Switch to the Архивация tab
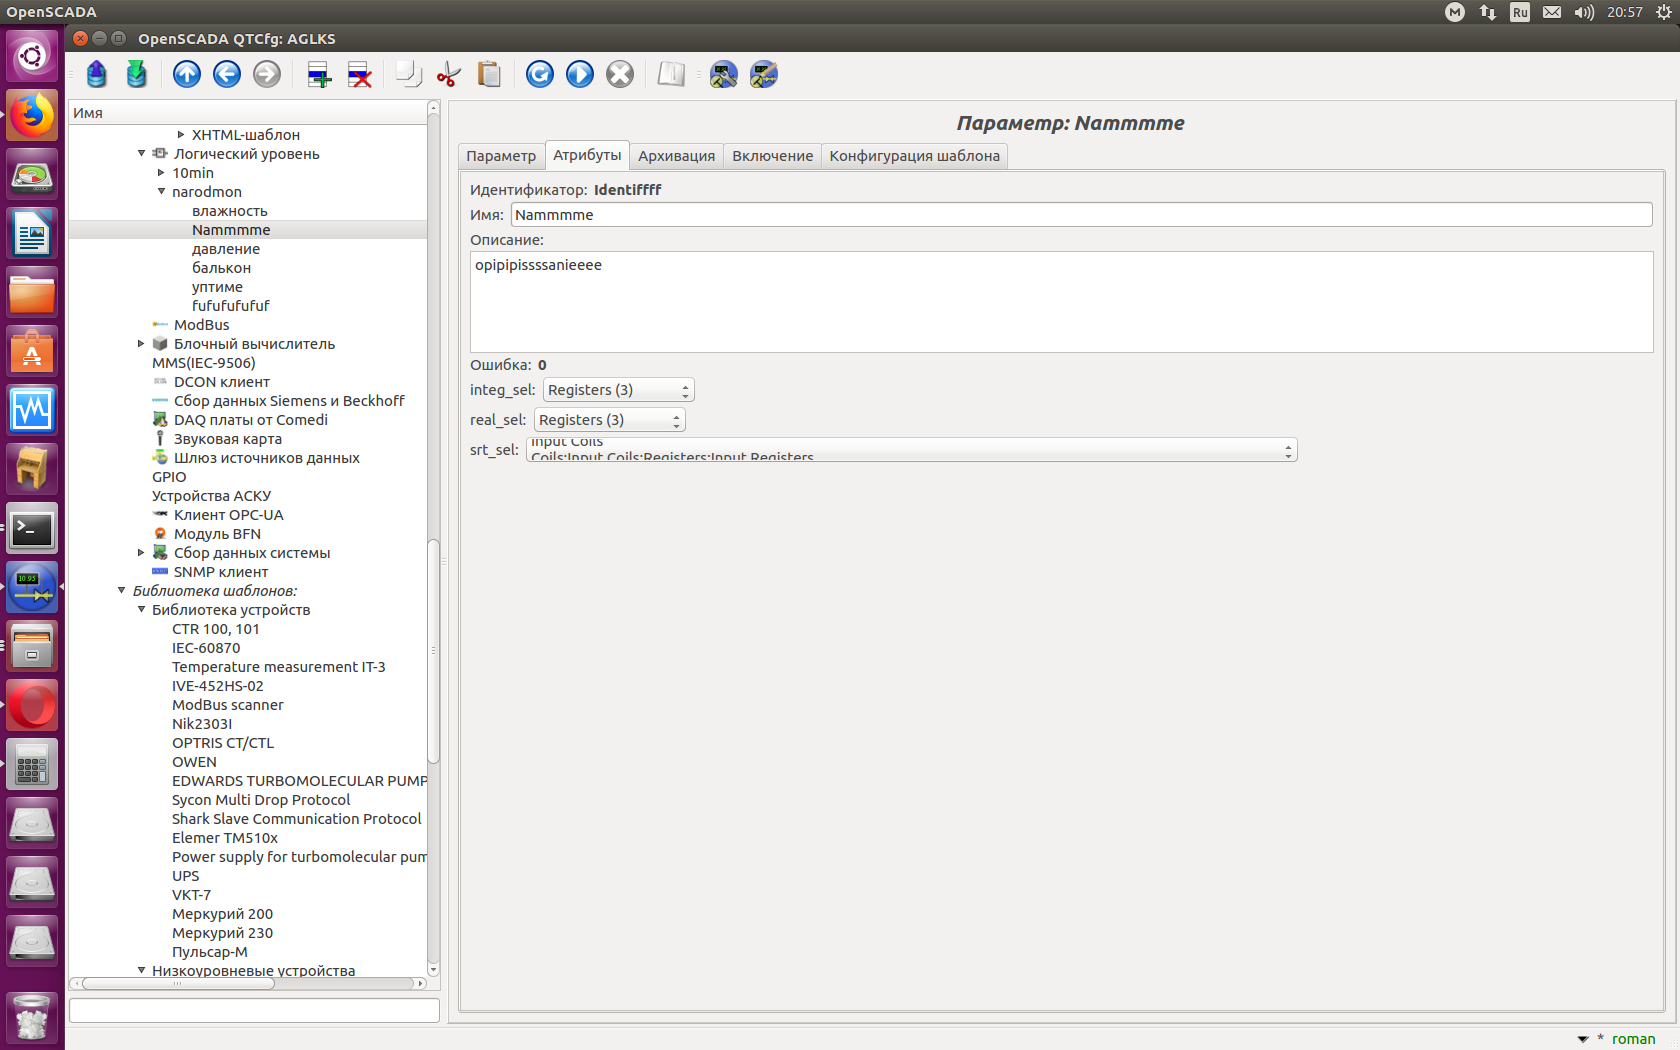Screen dimensions: 1680x1050 [x=676, y=156]
